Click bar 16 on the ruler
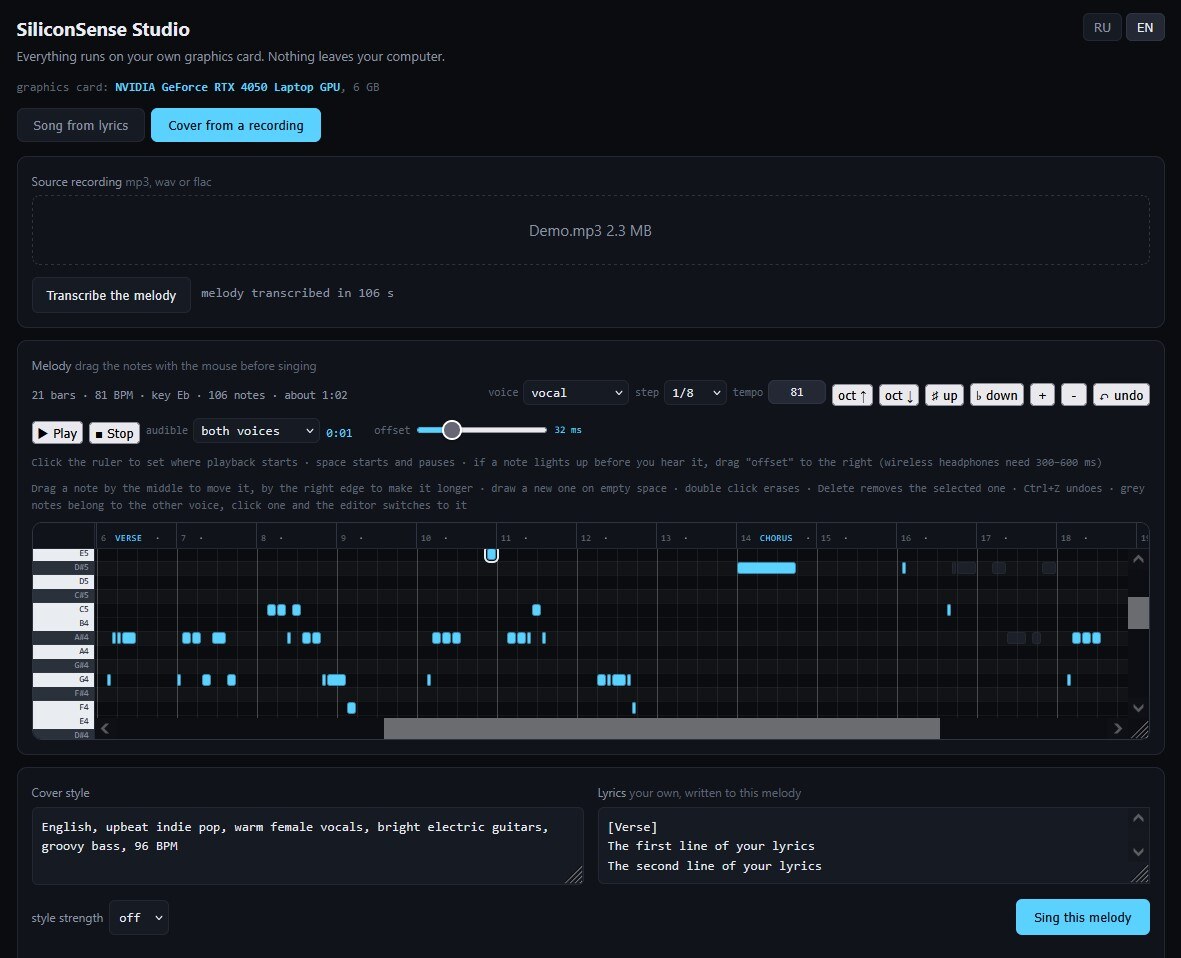Viewport: 1181px width, 958px height. click(905, 538)
